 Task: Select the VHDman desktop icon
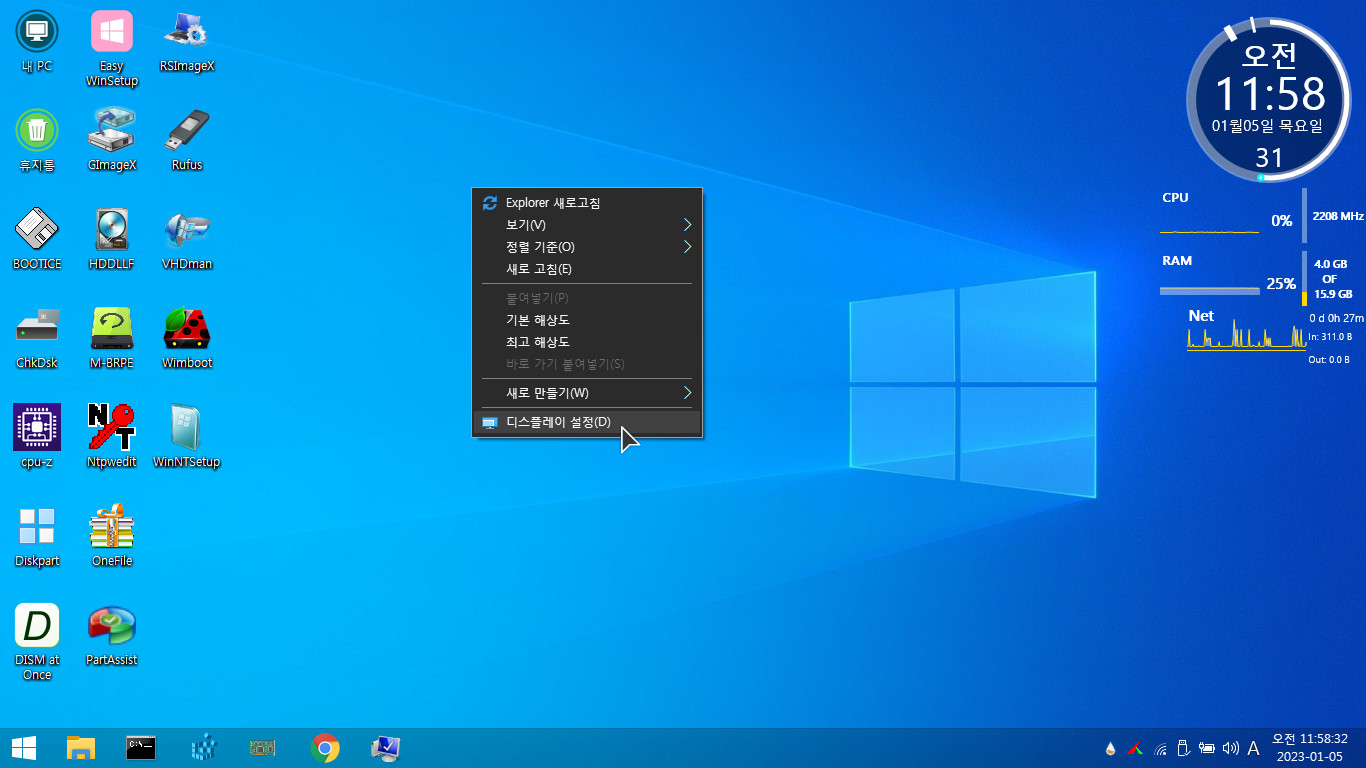187,238
